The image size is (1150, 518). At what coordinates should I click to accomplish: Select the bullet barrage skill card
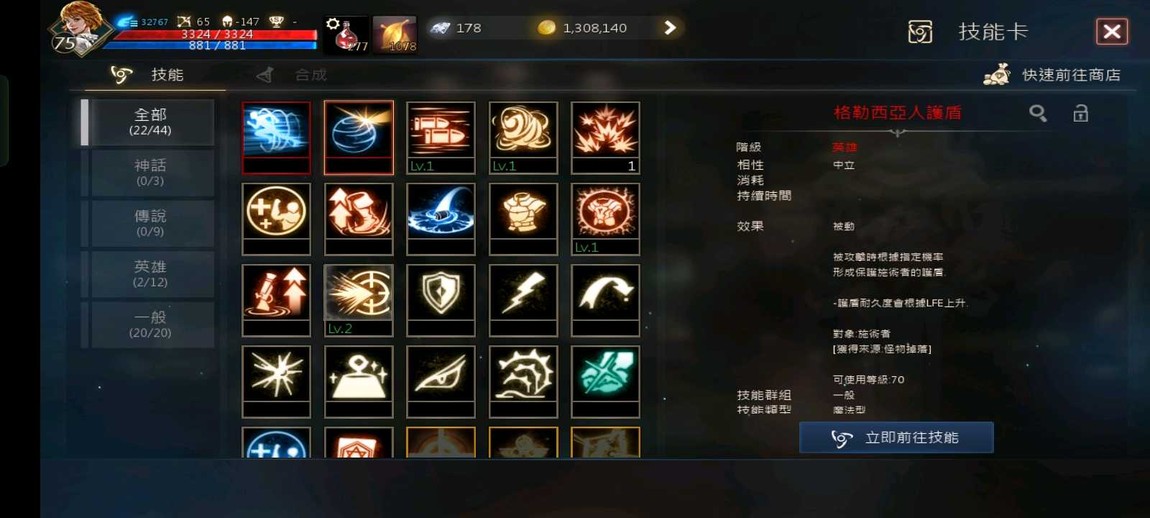pos(441,137)
